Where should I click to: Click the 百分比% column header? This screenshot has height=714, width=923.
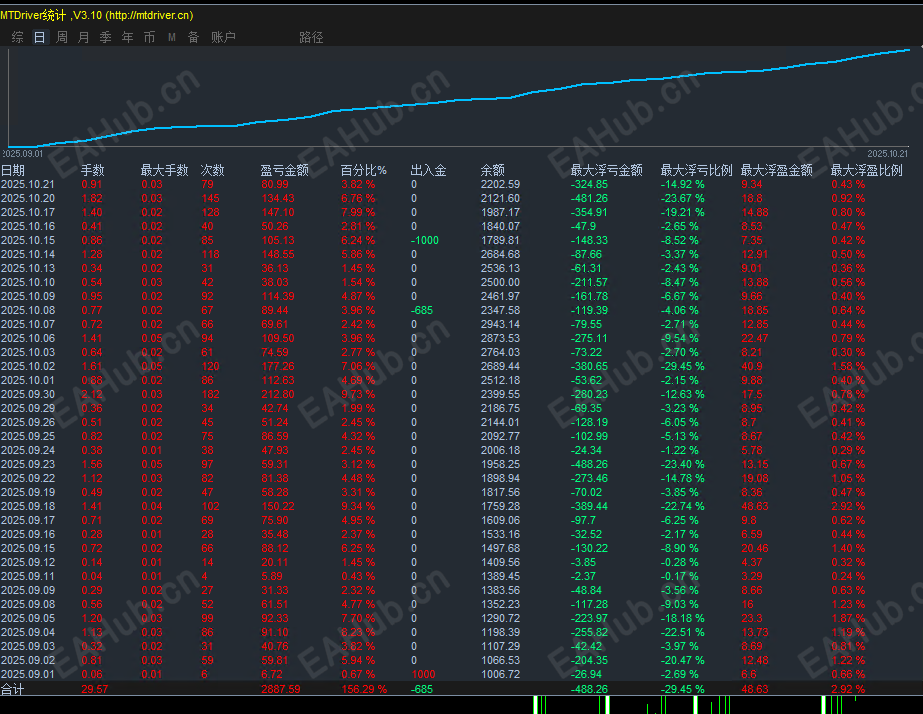363,170
